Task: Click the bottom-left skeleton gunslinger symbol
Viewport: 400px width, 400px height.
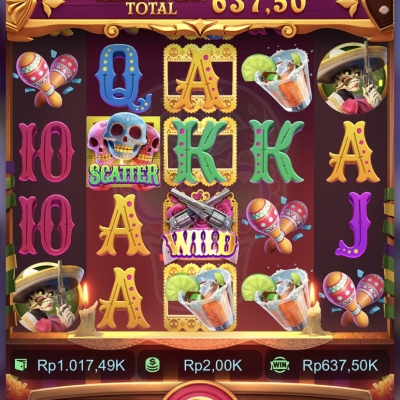Action: [48, 297]
